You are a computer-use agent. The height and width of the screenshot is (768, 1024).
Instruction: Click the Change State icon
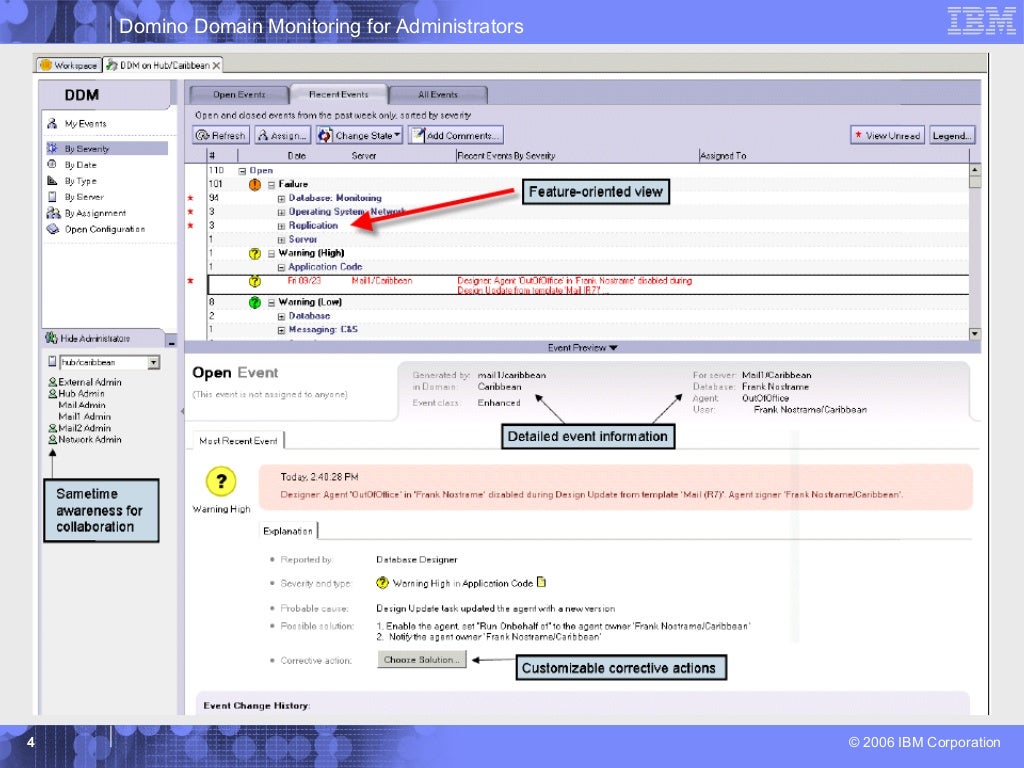coord(325,135)
